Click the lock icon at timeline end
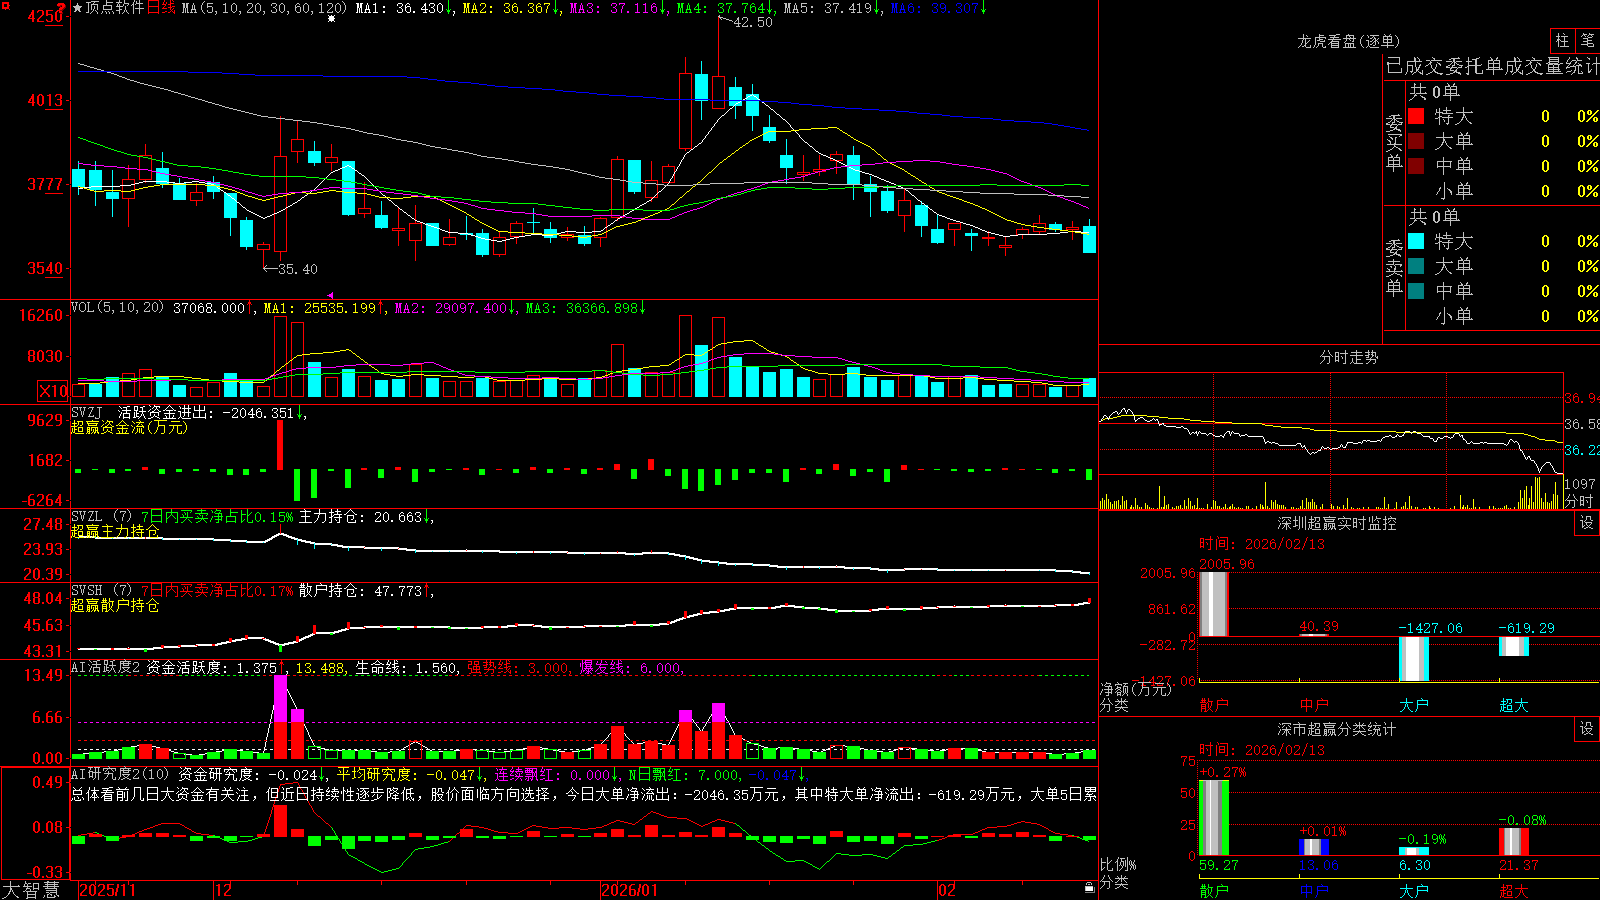 coord(1089,888)
